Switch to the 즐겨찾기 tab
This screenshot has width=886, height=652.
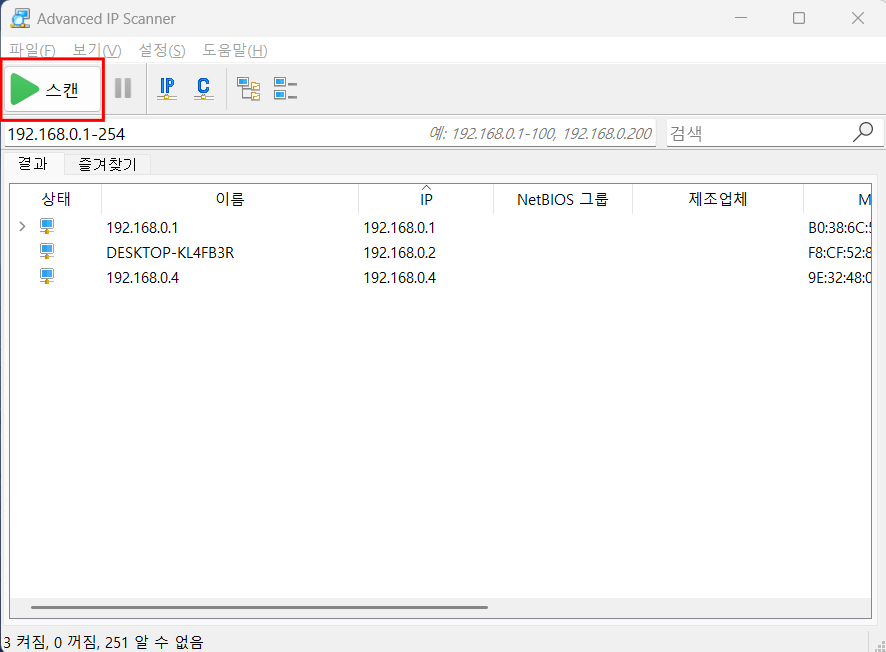[107, 164]
